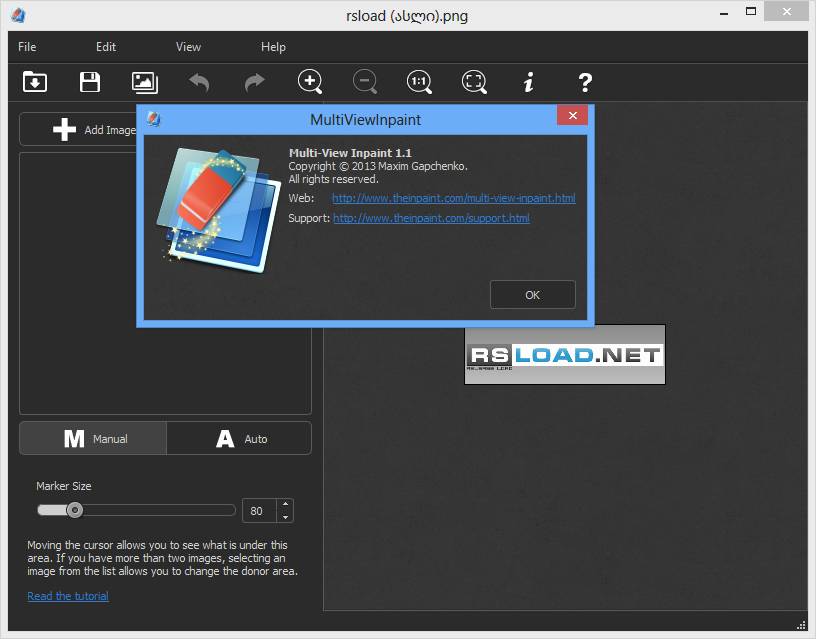The width and height of the screenshot is (816, 639).
Task: Decrease marker size with down arrow
Action: coord(285,517)
